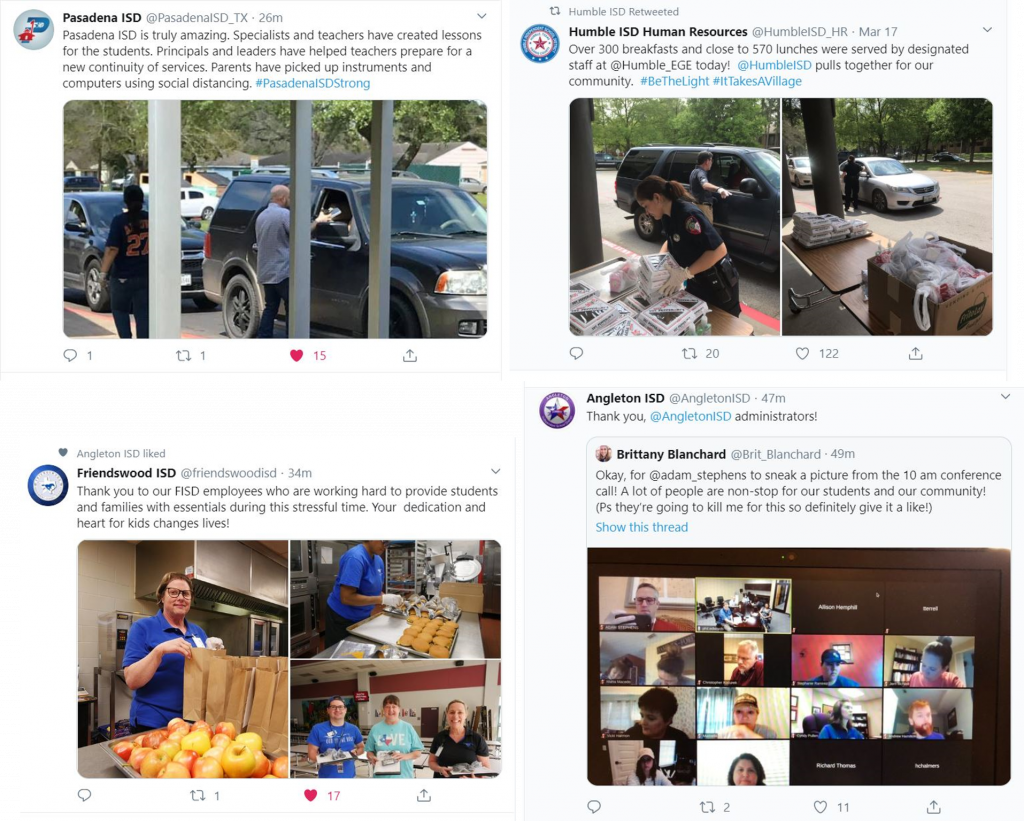This screenshot has width=1024, height=821.
Task: Open the conference call screenshot image
Action: point(799,666)
